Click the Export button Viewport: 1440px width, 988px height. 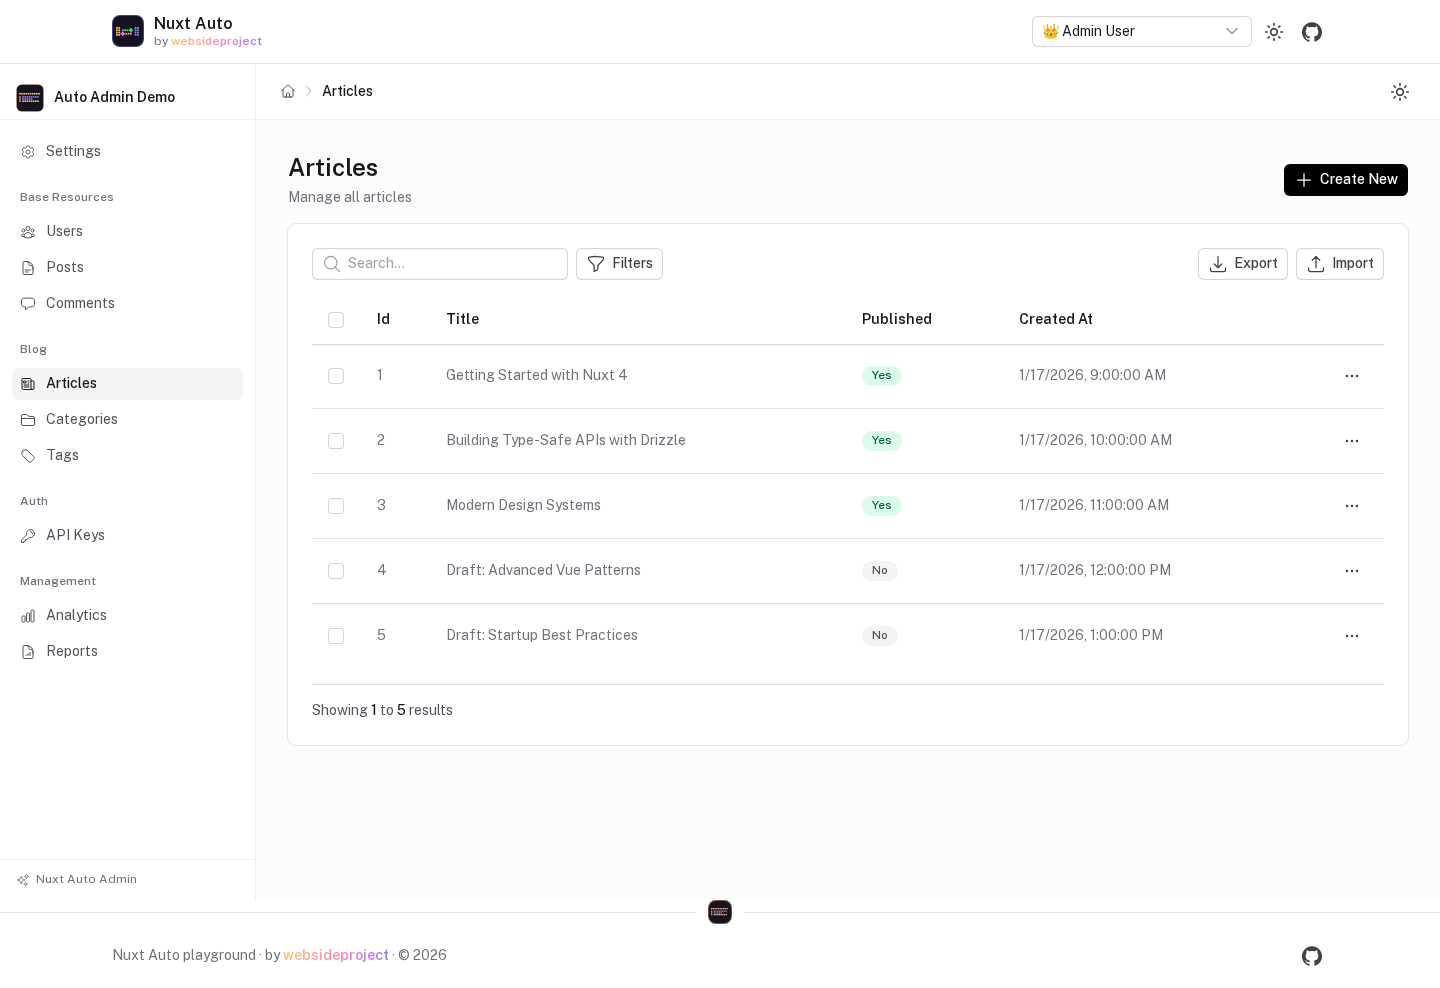click(1243, 264)
